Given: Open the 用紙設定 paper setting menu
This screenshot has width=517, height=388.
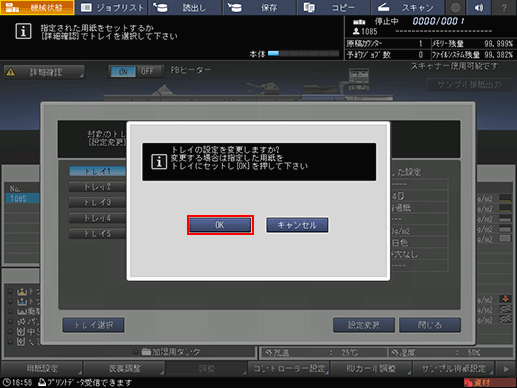Looking at the screenshot, I should (x=42, y=368).
